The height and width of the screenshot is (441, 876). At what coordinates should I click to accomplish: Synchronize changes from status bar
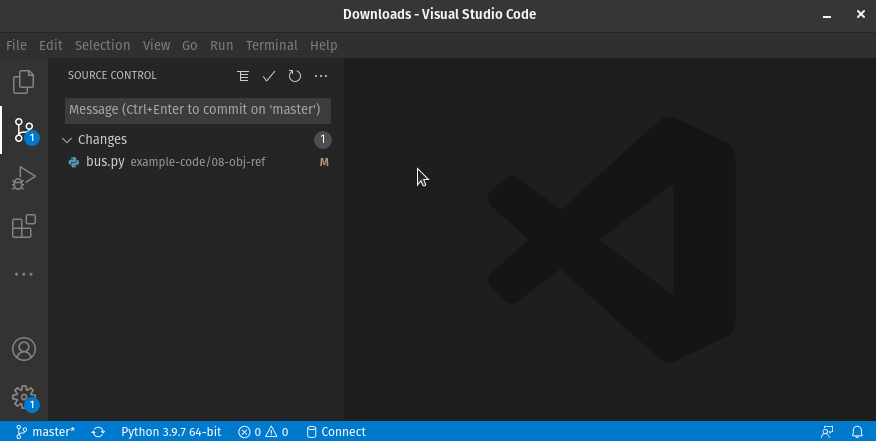pos(98,432)
